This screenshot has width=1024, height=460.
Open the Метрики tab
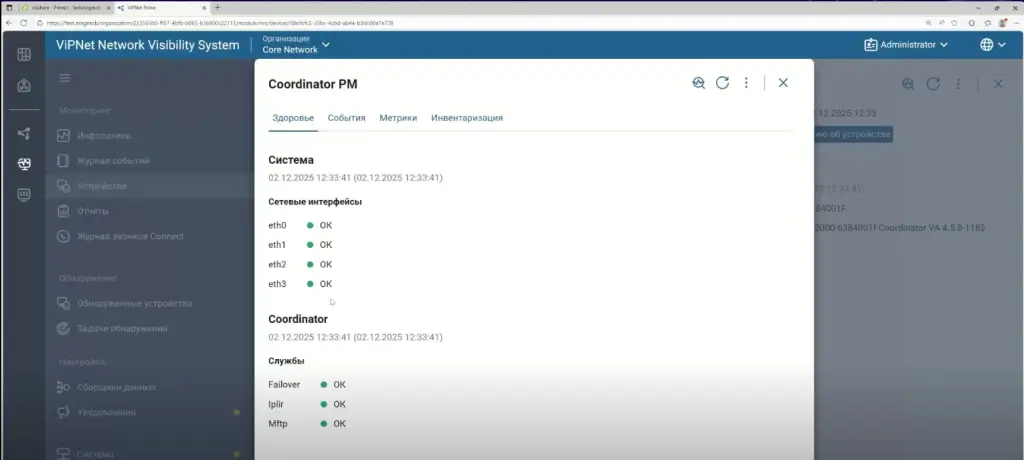point(398,118)
